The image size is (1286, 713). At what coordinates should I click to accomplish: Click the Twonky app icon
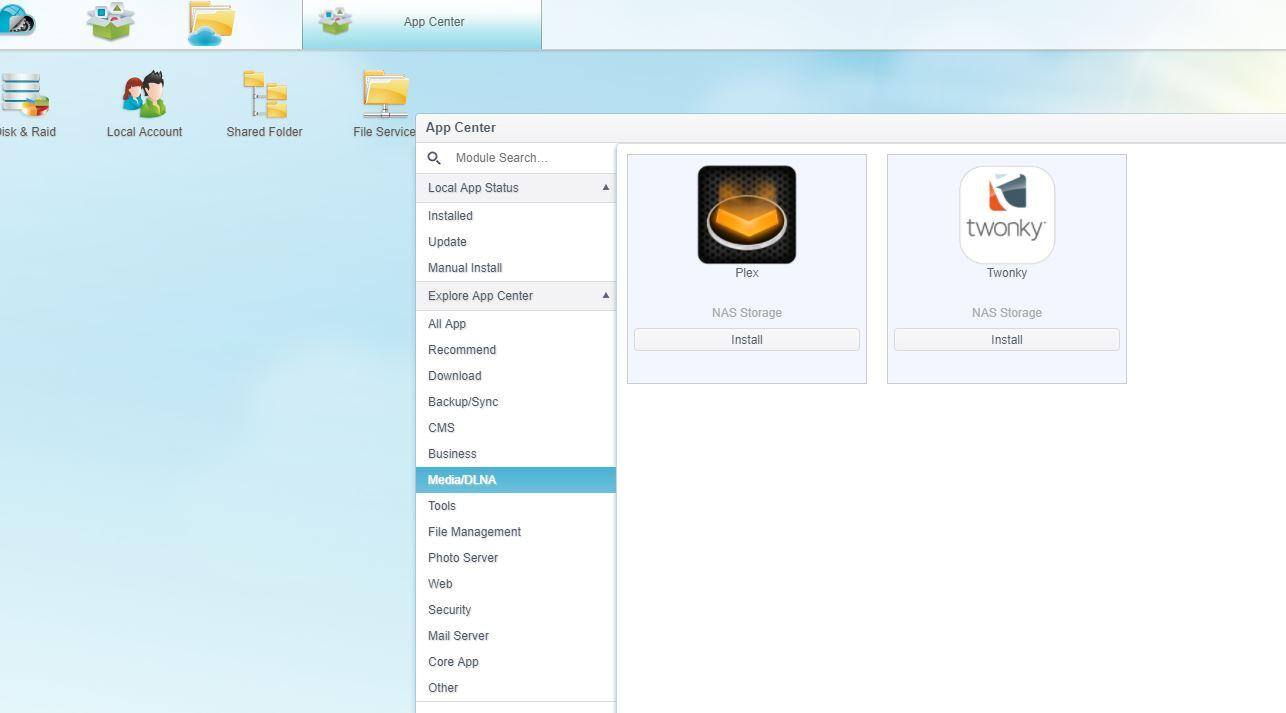(x=1006, y=215)
